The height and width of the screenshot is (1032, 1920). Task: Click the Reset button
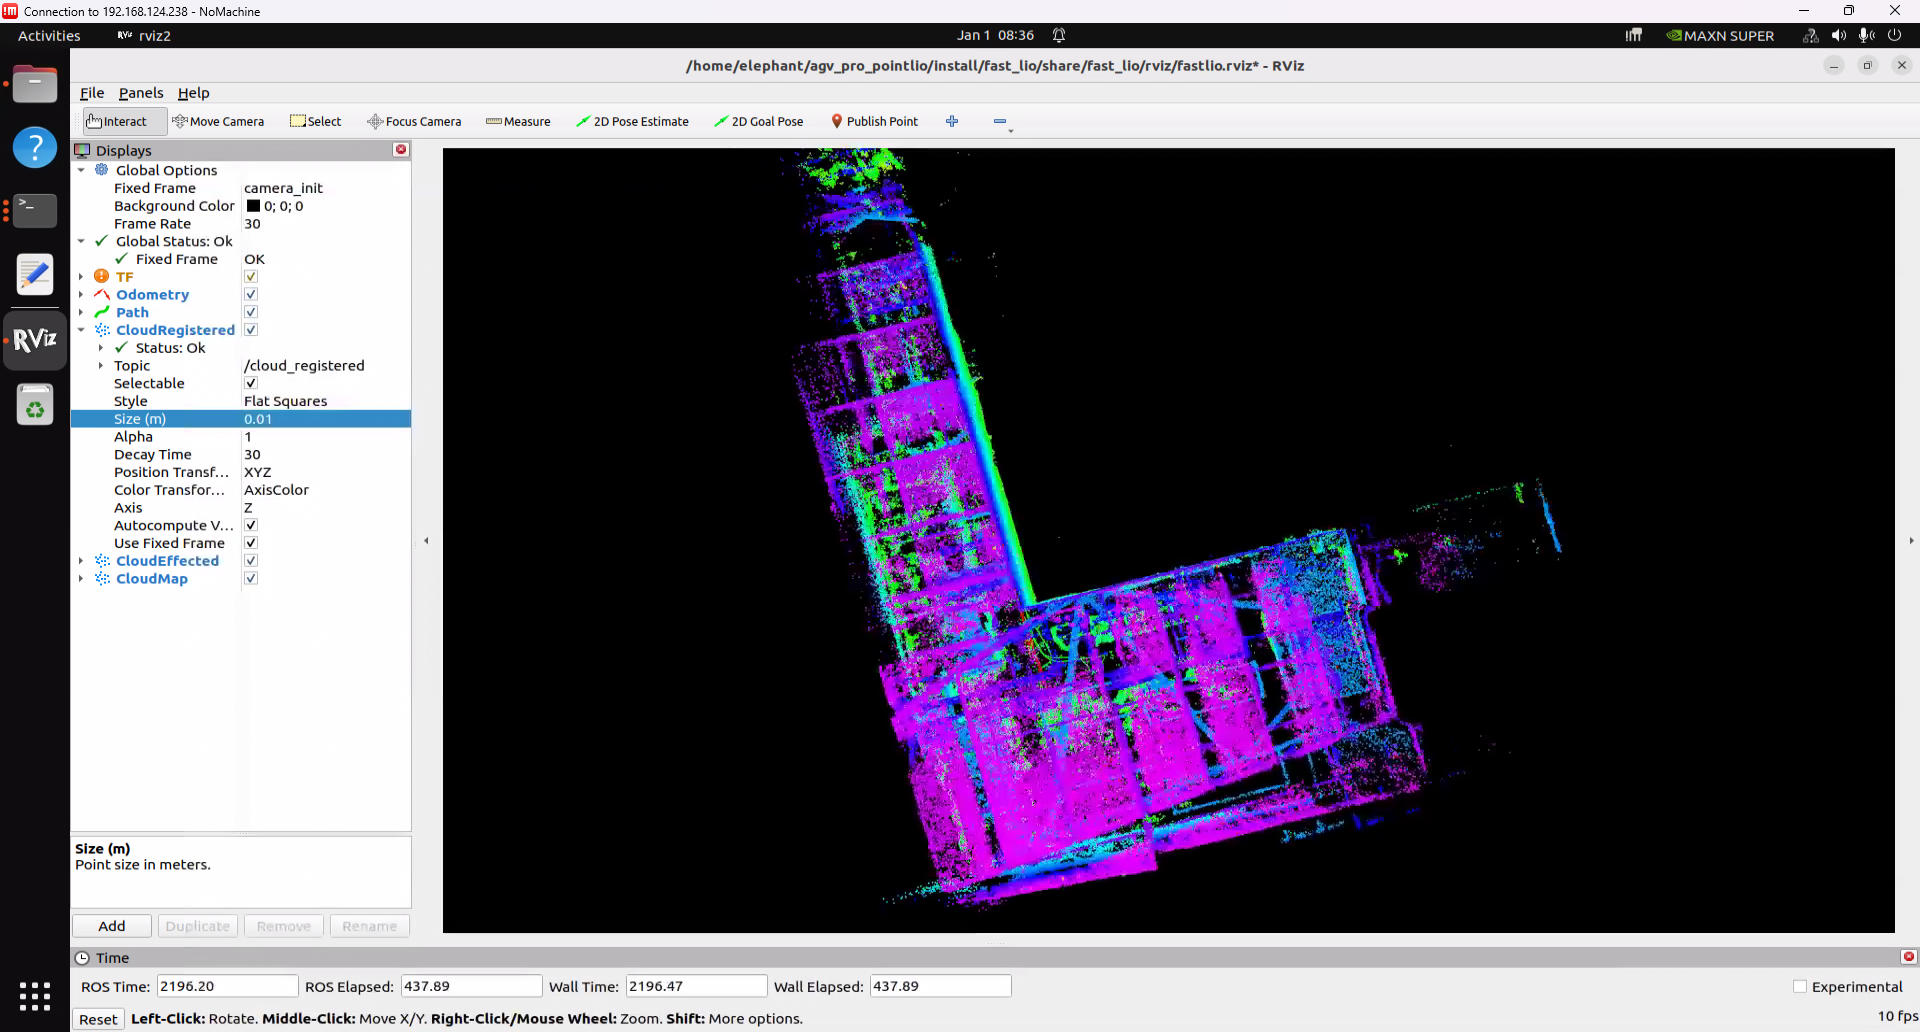pyautogui.click(x=98, y=1019)
